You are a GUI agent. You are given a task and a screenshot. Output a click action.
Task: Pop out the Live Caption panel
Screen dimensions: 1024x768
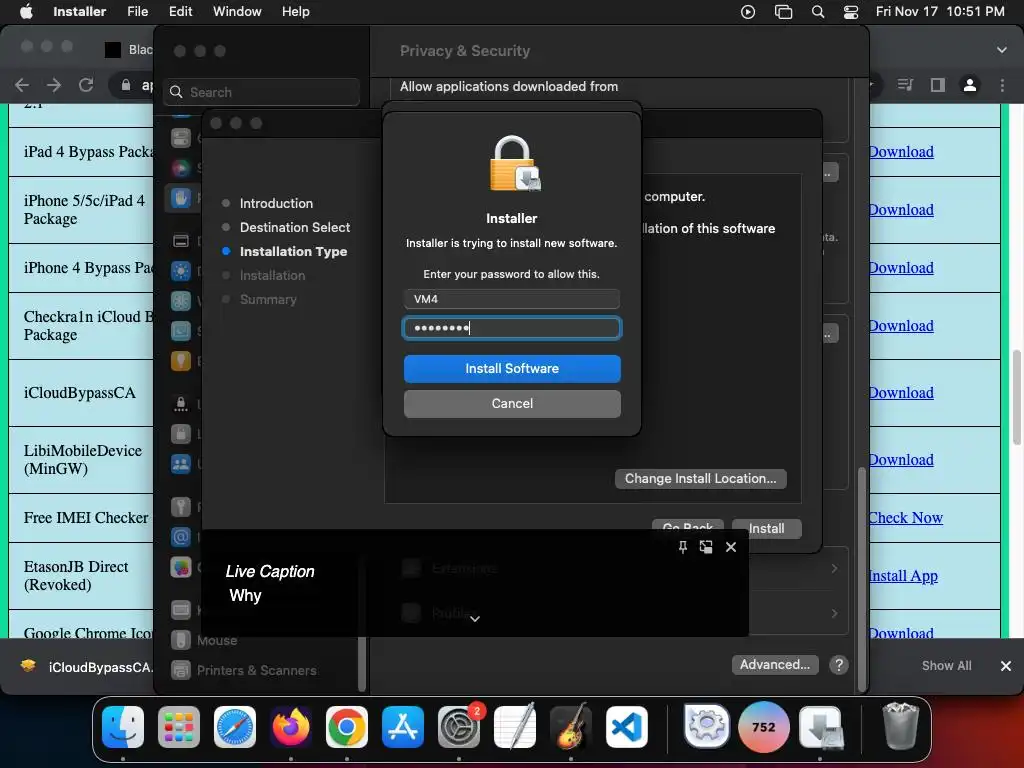pos(706,547)
